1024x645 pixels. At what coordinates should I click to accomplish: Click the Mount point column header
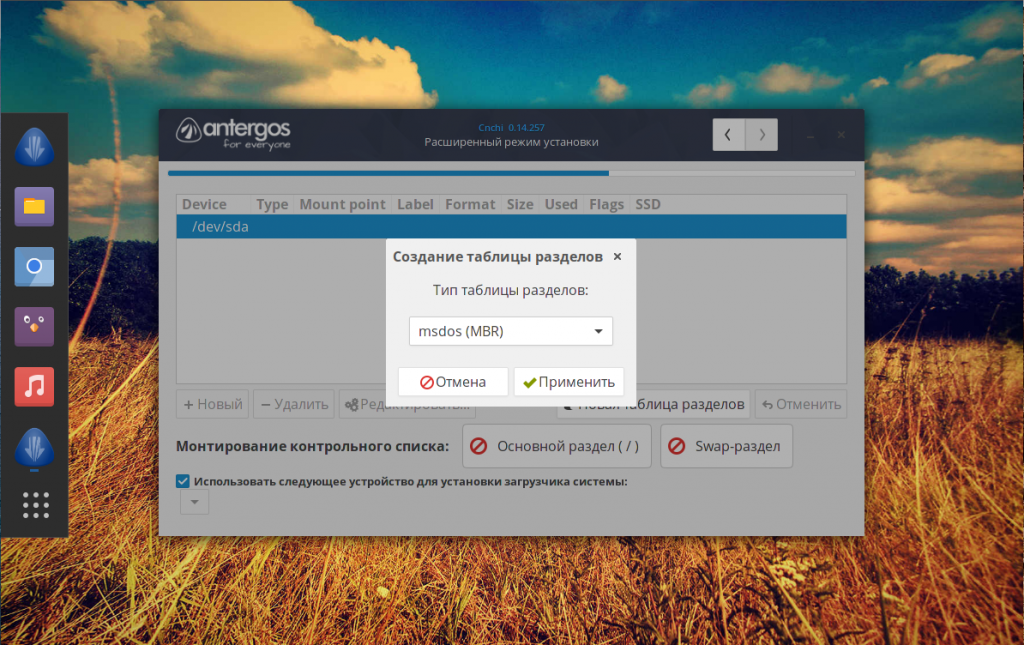pyautogui.click(x=342, y=204)
